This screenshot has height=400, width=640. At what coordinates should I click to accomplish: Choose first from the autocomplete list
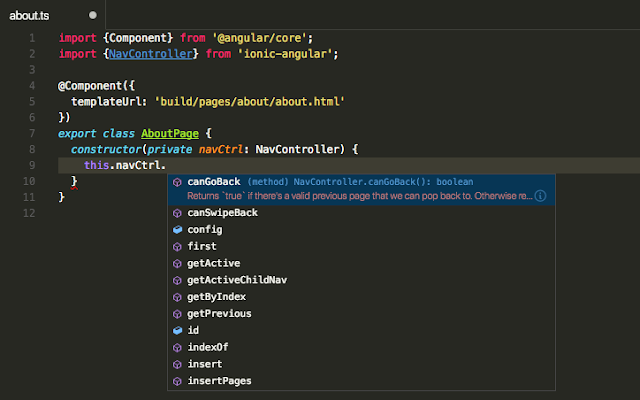(x=201, y=246)
